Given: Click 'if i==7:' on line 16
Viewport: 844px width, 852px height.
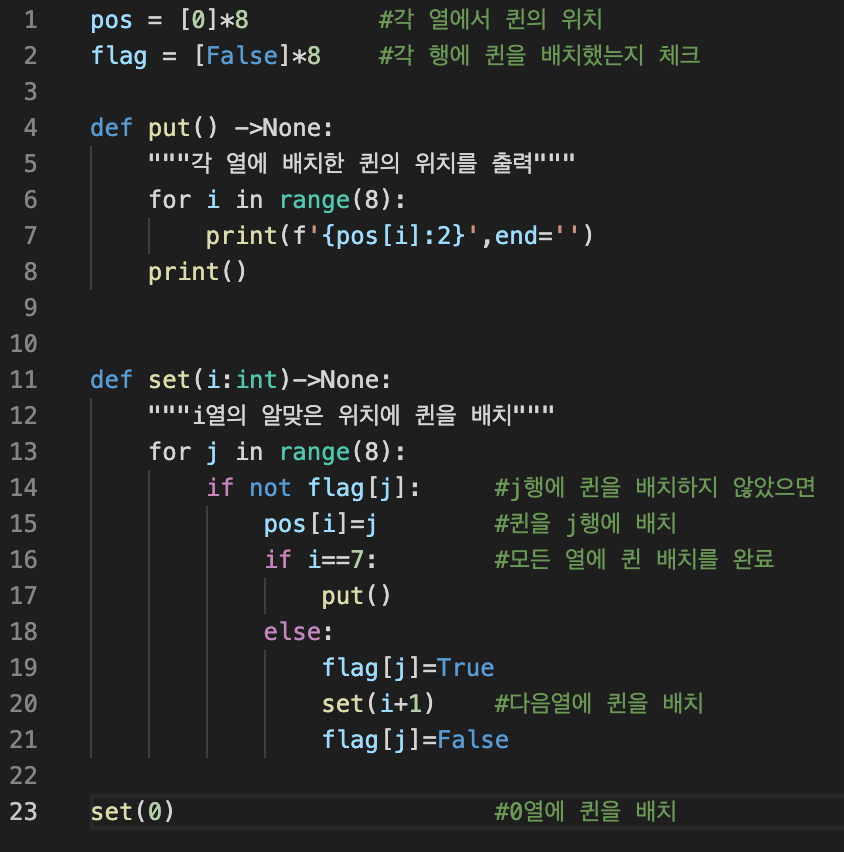Looking at the screenshot, I should (320, 560).
